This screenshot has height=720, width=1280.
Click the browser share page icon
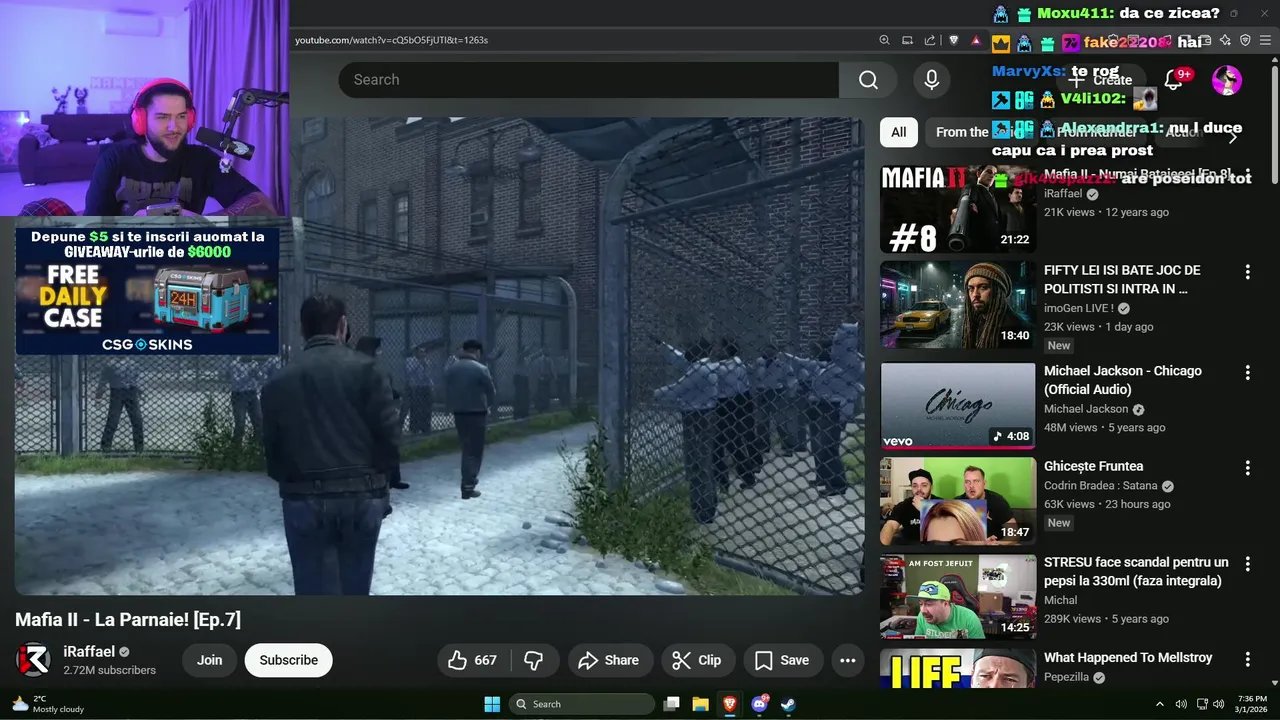[930, 40]
